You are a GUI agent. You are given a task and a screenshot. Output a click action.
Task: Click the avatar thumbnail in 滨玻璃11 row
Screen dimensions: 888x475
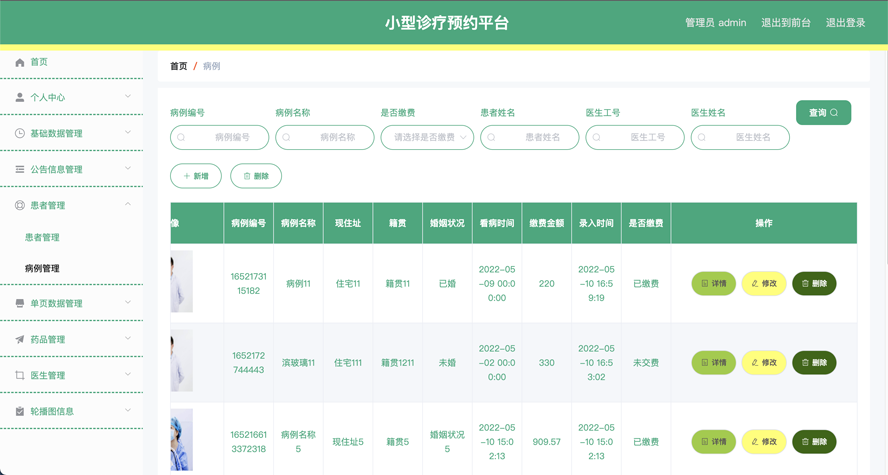point(182,361)
